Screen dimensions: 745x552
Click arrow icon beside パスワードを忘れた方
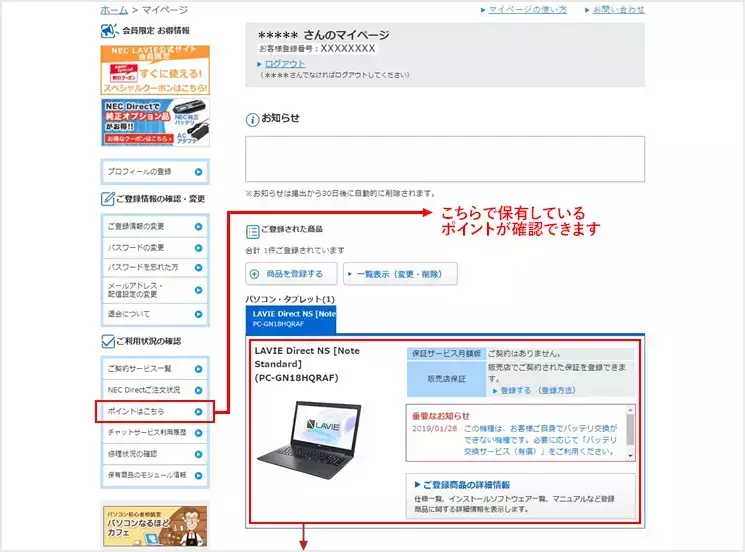pos(199,268)
